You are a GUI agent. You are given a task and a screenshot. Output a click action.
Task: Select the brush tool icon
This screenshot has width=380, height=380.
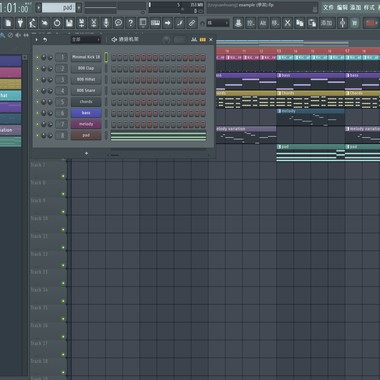pyautogui.click(x=180, y=23)
